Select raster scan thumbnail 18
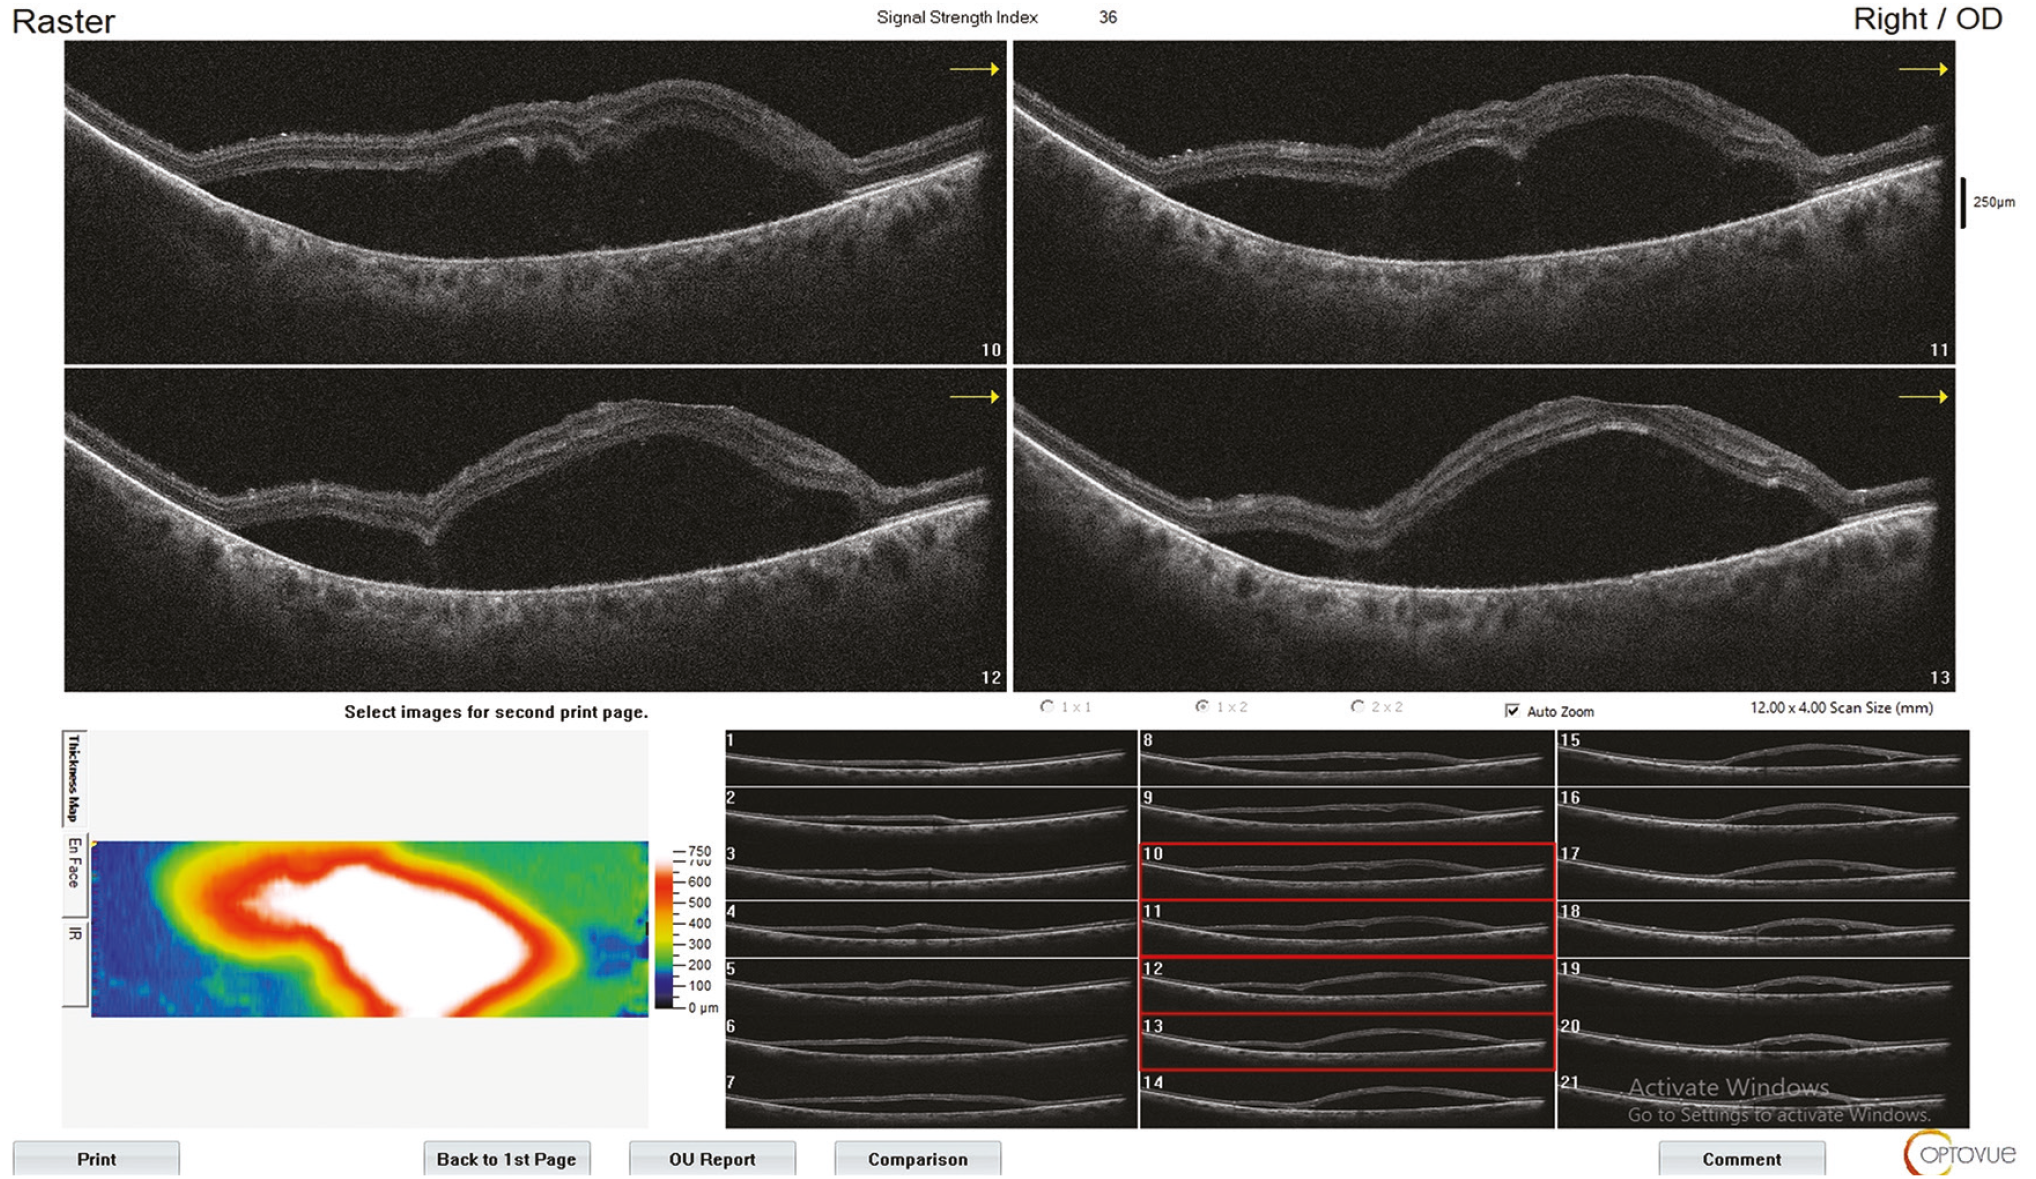The height and width of the screenshot is (1179, 2036). pos(1763,929)
